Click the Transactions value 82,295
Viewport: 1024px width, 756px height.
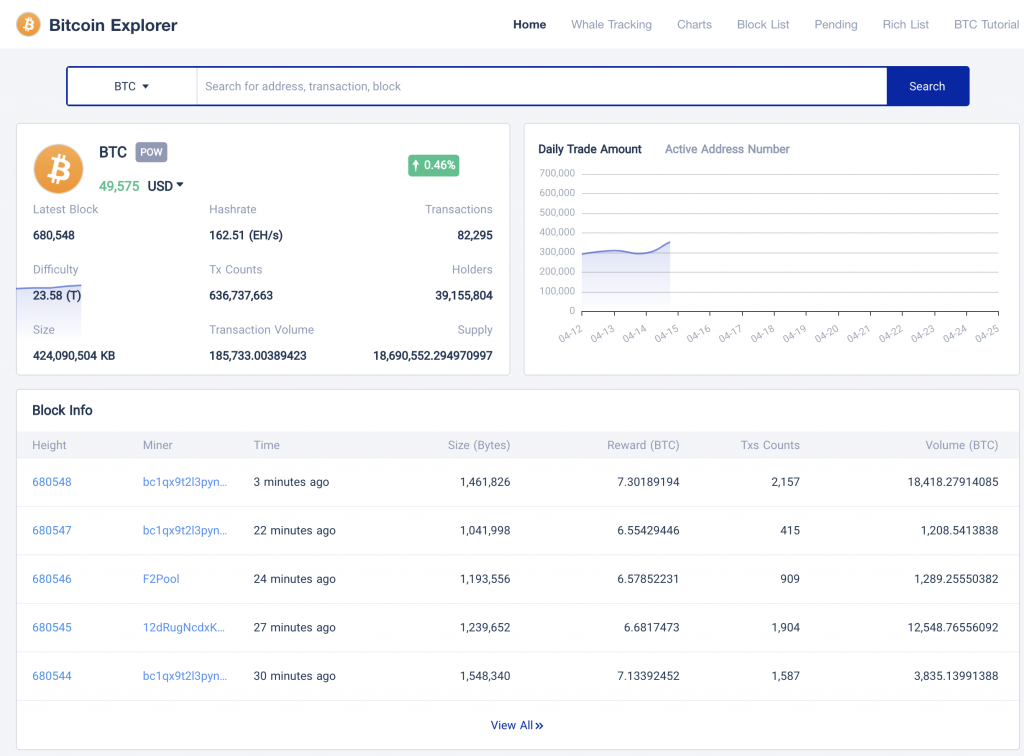pyautogui.click(x=475, y=235)
